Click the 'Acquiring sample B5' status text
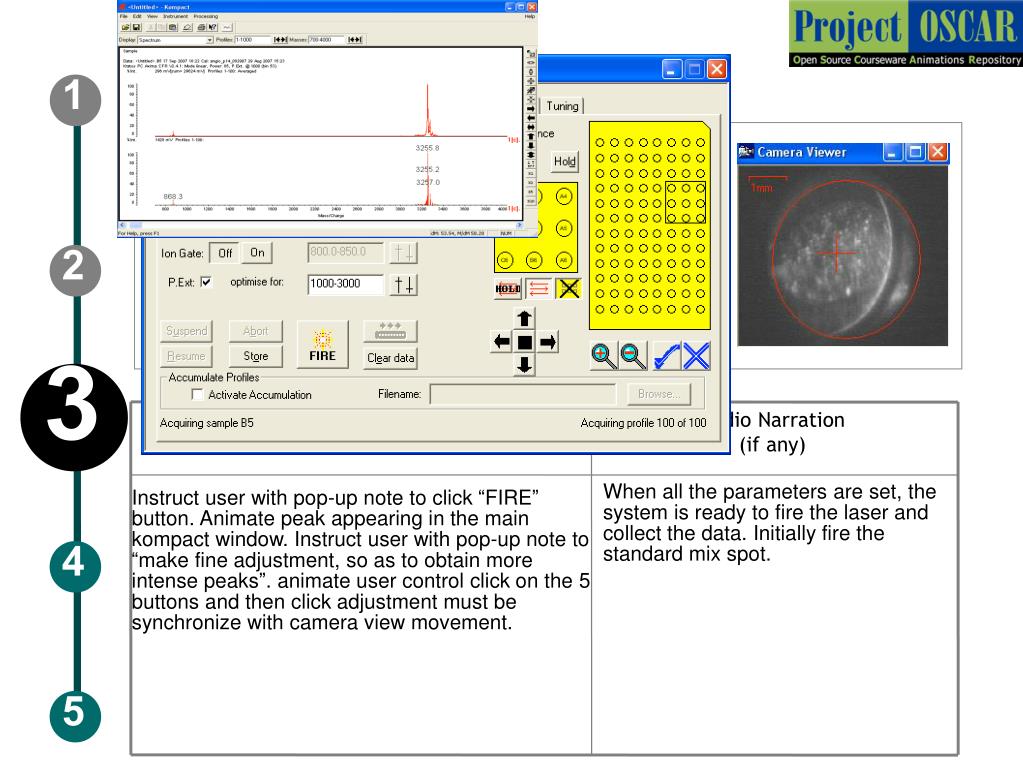The width and height of the screenshot is (1023, 767). (x=207, y=423)
